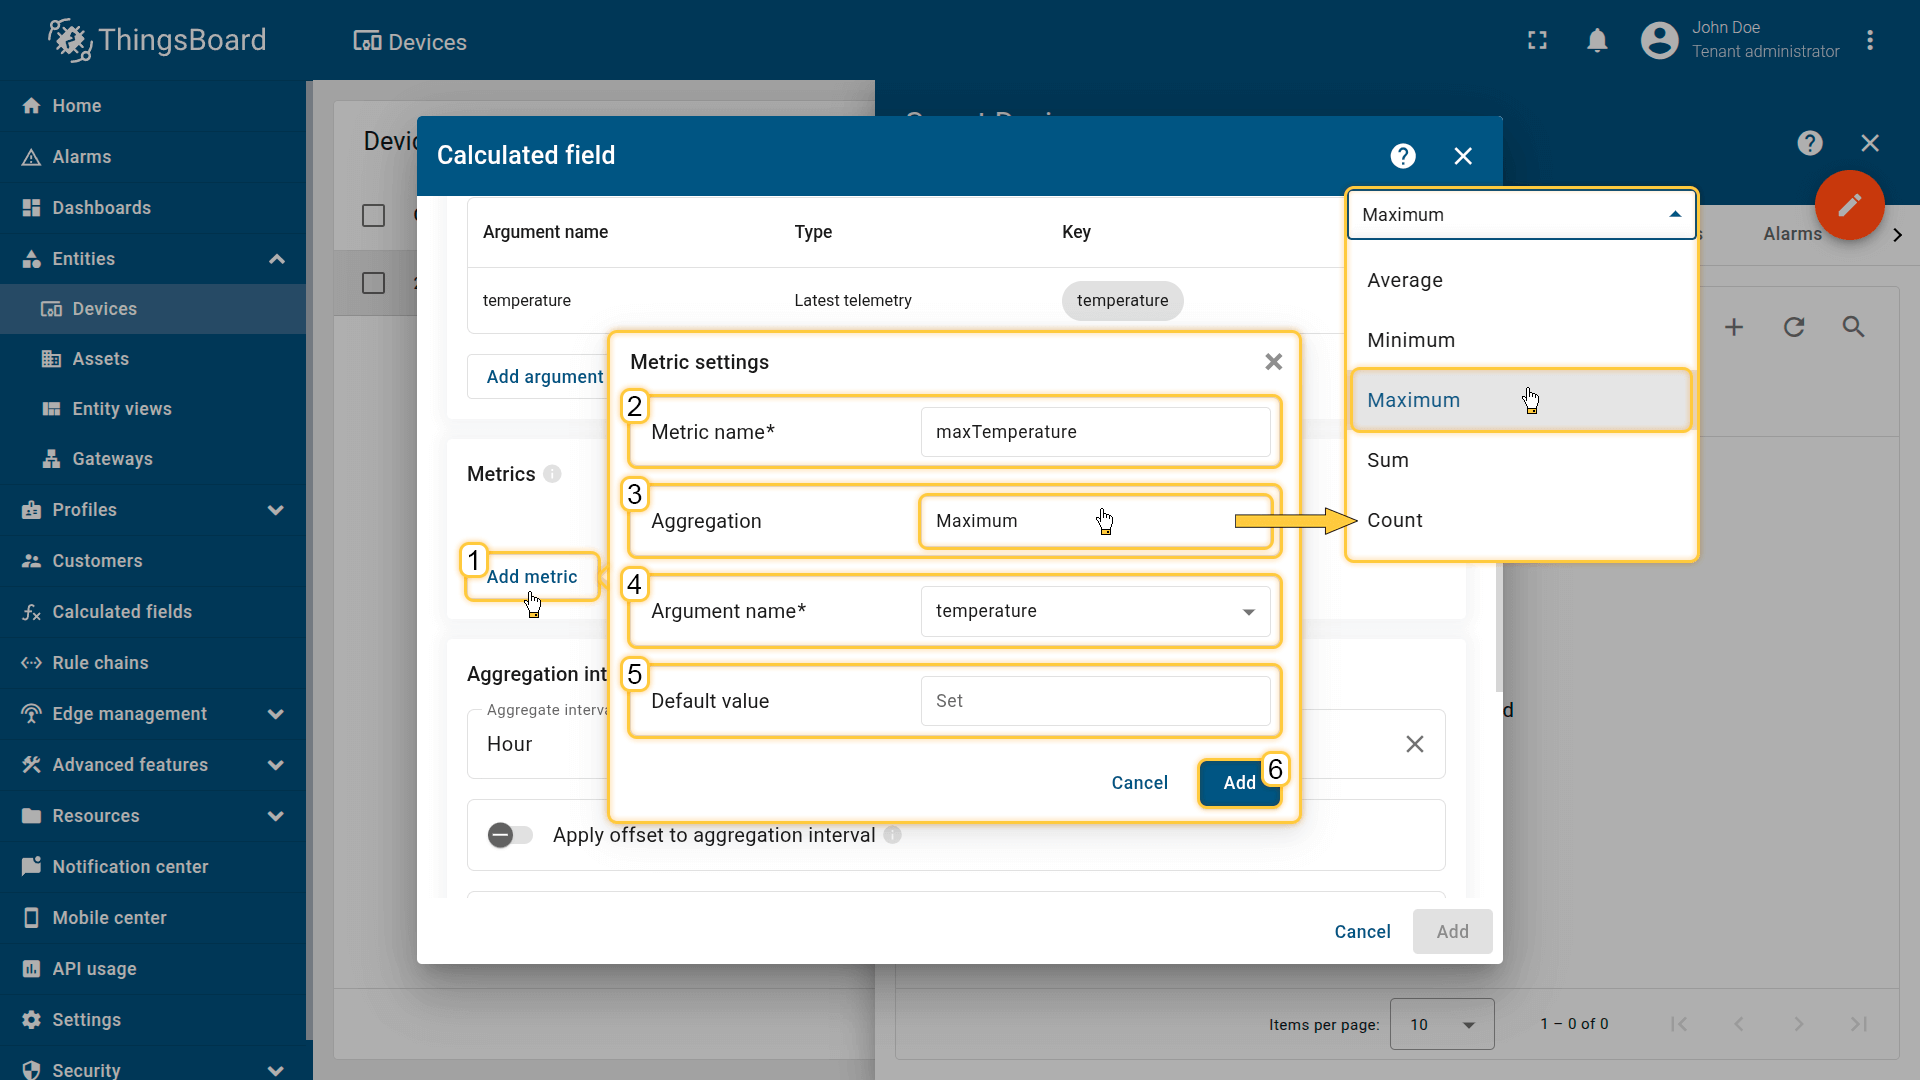
Task: Open the three-dot user menu
Action: (1869, 41)
